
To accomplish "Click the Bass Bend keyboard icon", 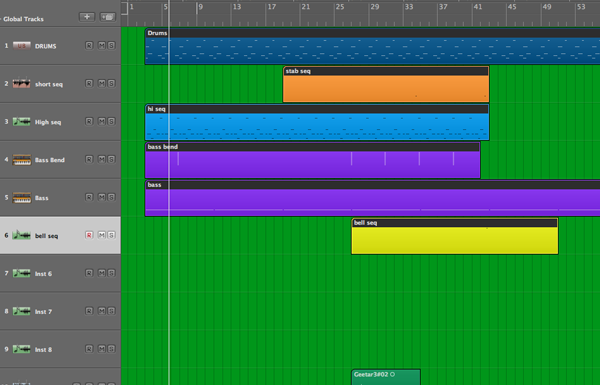I will (22, 160).
